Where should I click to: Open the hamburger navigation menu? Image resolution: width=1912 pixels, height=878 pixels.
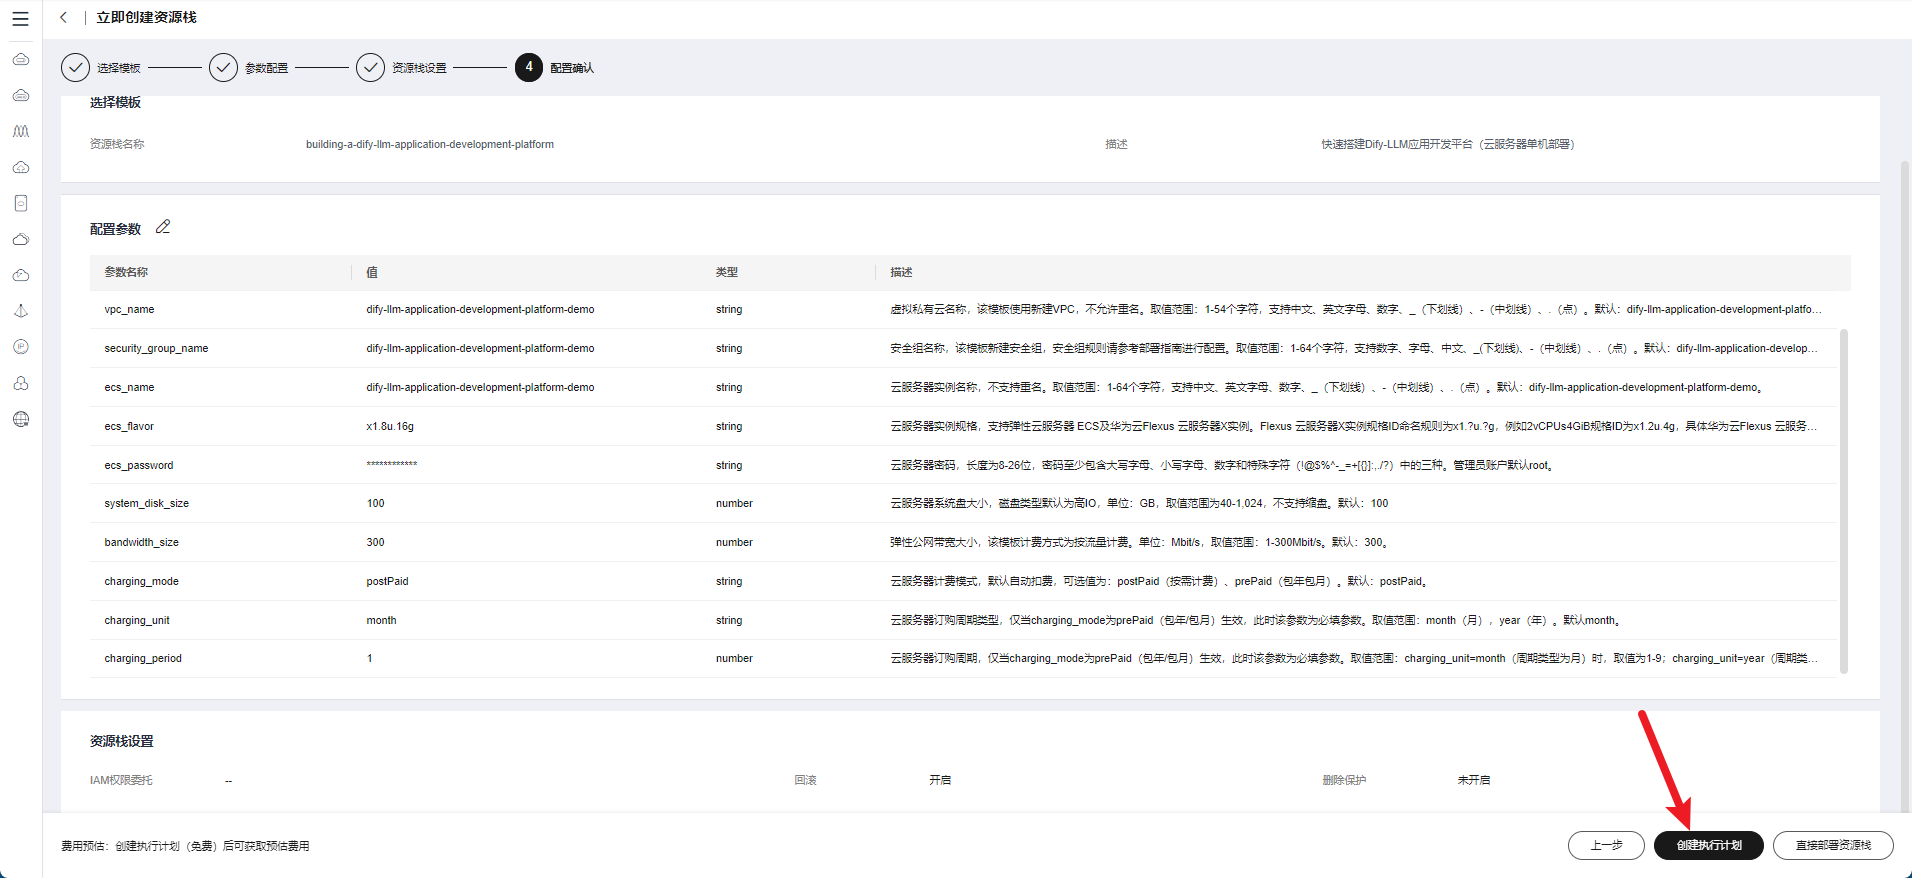coord(20,18)
